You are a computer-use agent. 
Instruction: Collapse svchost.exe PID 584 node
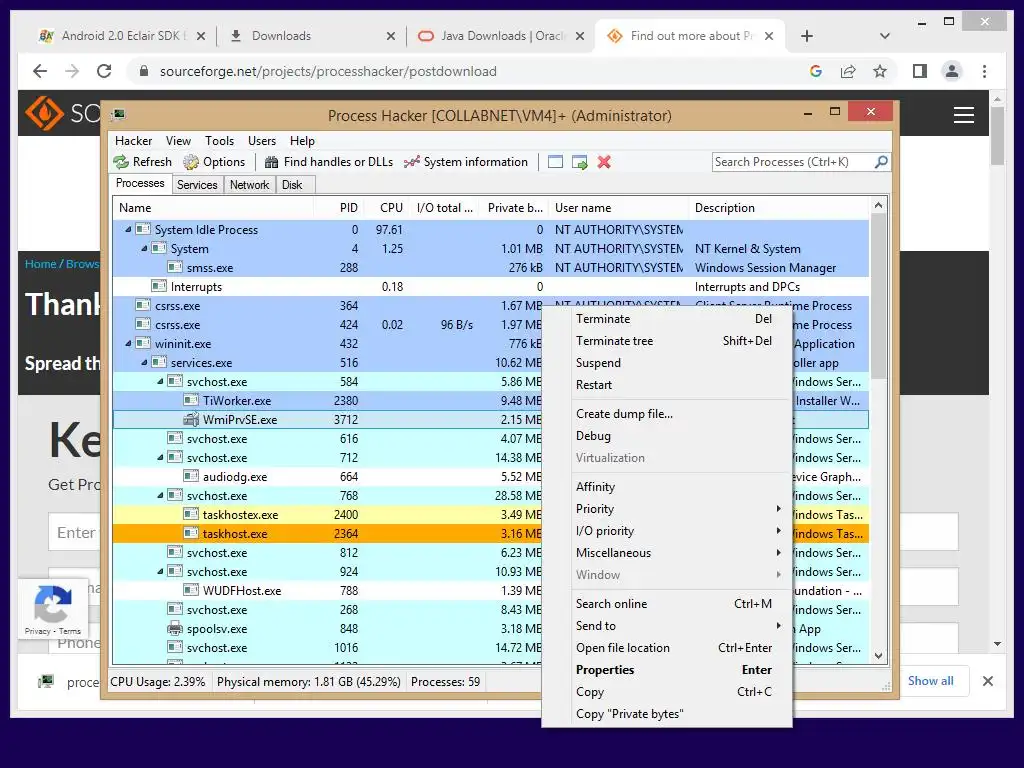tap(160, 381)
